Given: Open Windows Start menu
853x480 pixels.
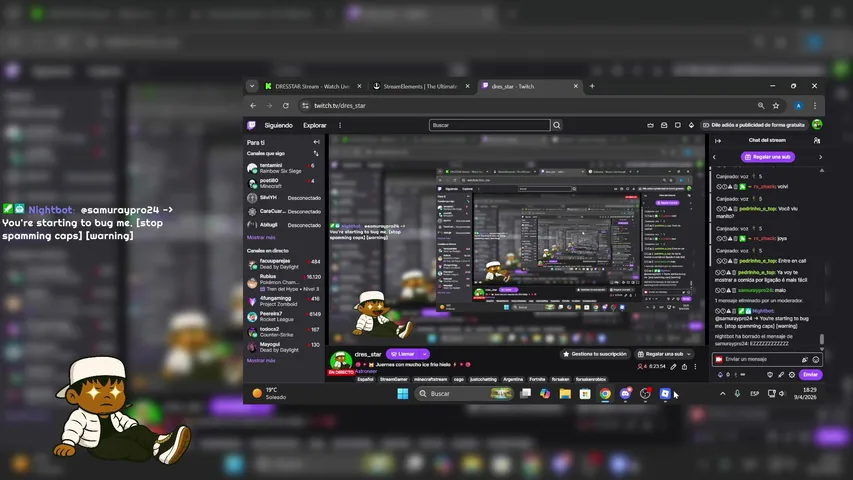Looking at the screenshot, I should click(x=403, y=393).
